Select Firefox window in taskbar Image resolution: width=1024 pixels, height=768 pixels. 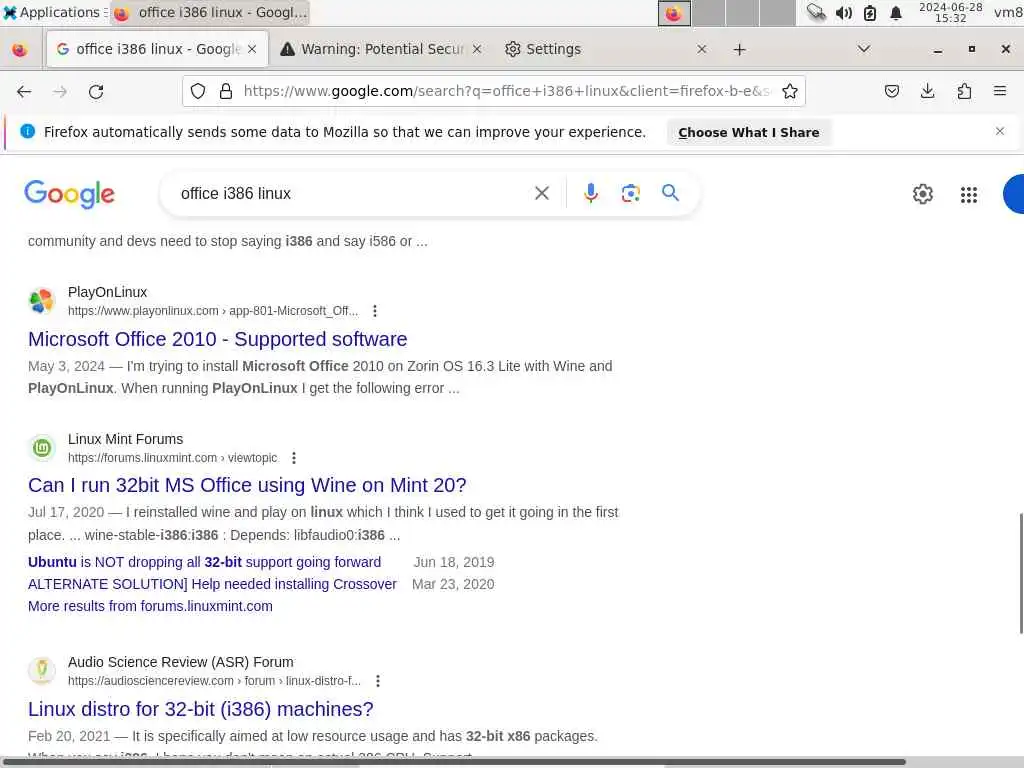pyautogui.click(x=210, y=12)
